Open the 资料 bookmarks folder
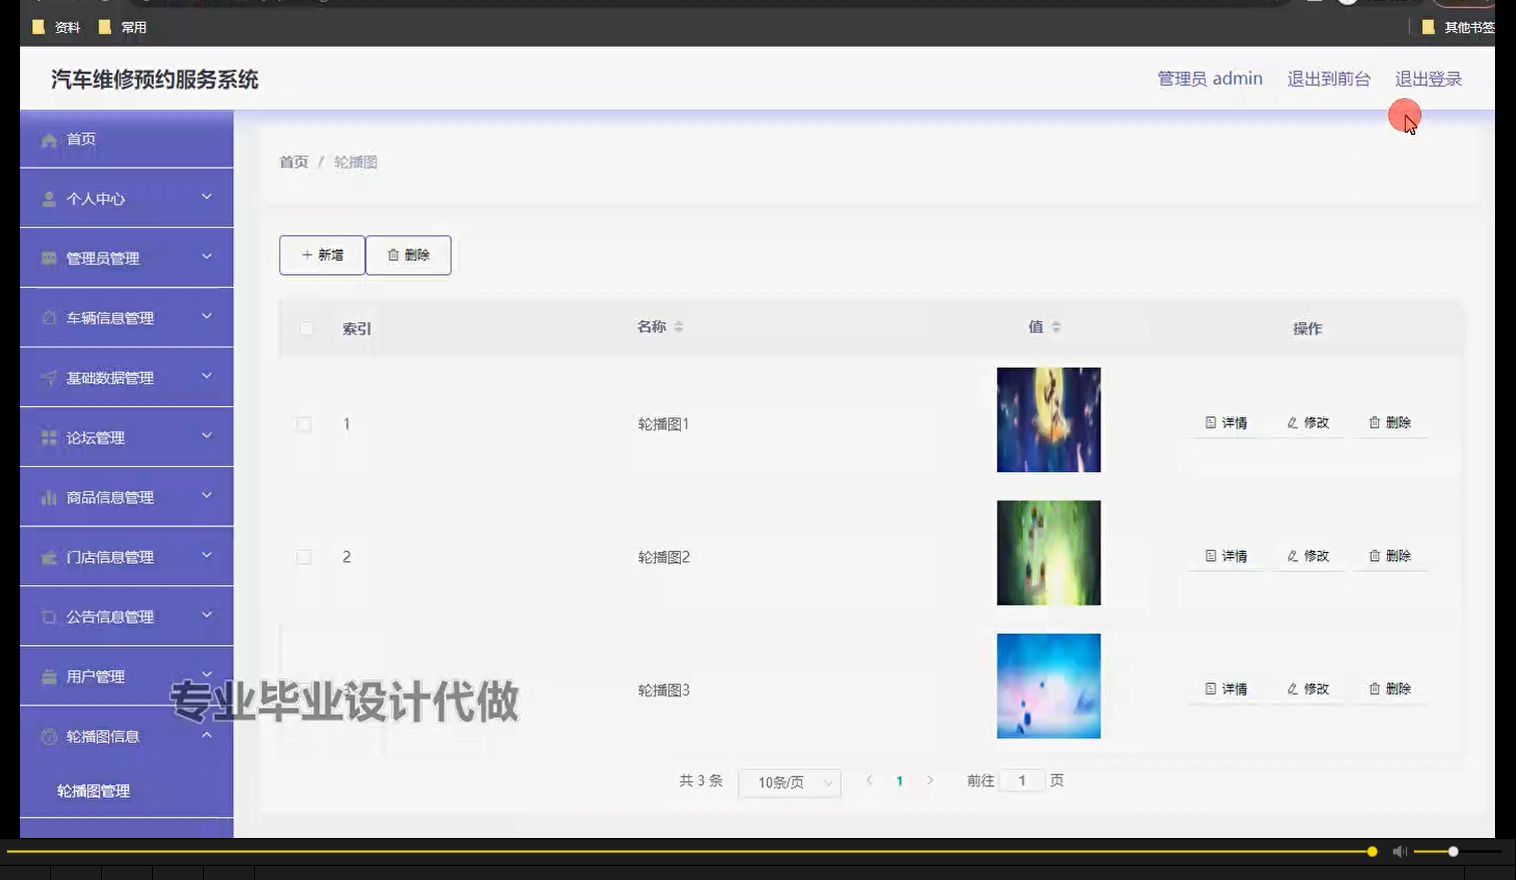The image size is (1516, 880). click(56, 27)
